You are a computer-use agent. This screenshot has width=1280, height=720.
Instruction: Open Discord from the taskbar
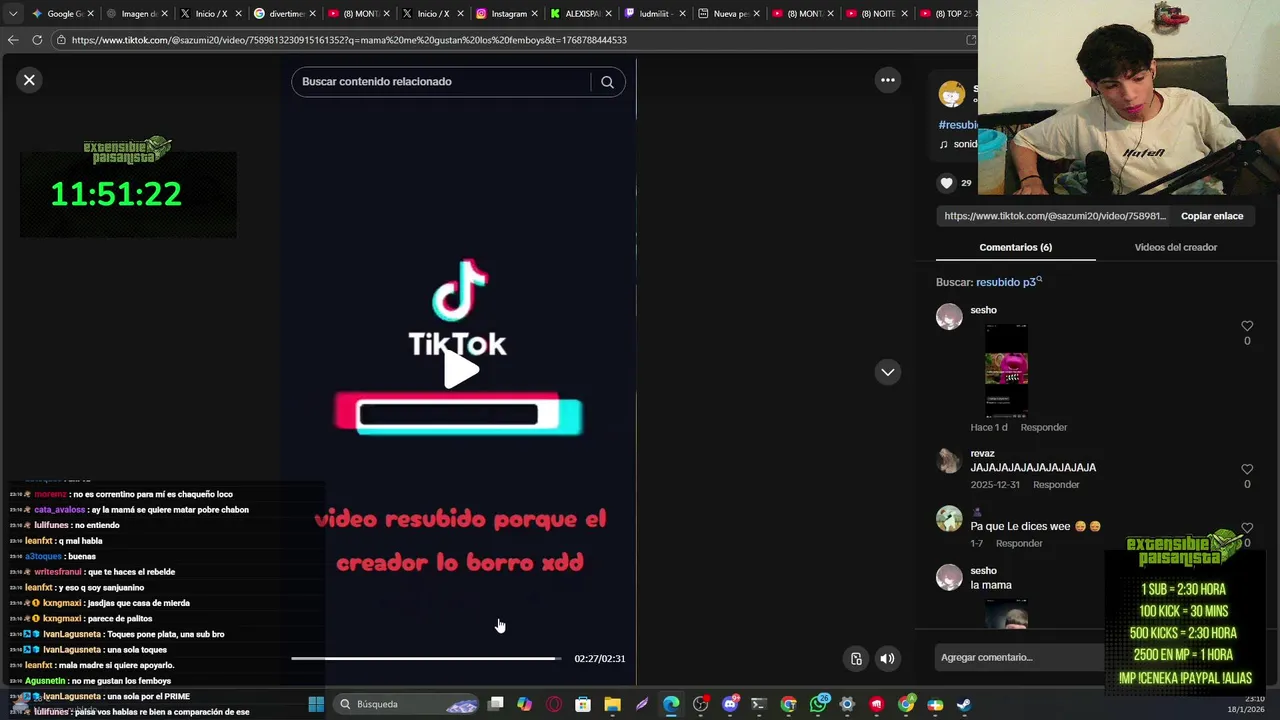coord(730,704)
